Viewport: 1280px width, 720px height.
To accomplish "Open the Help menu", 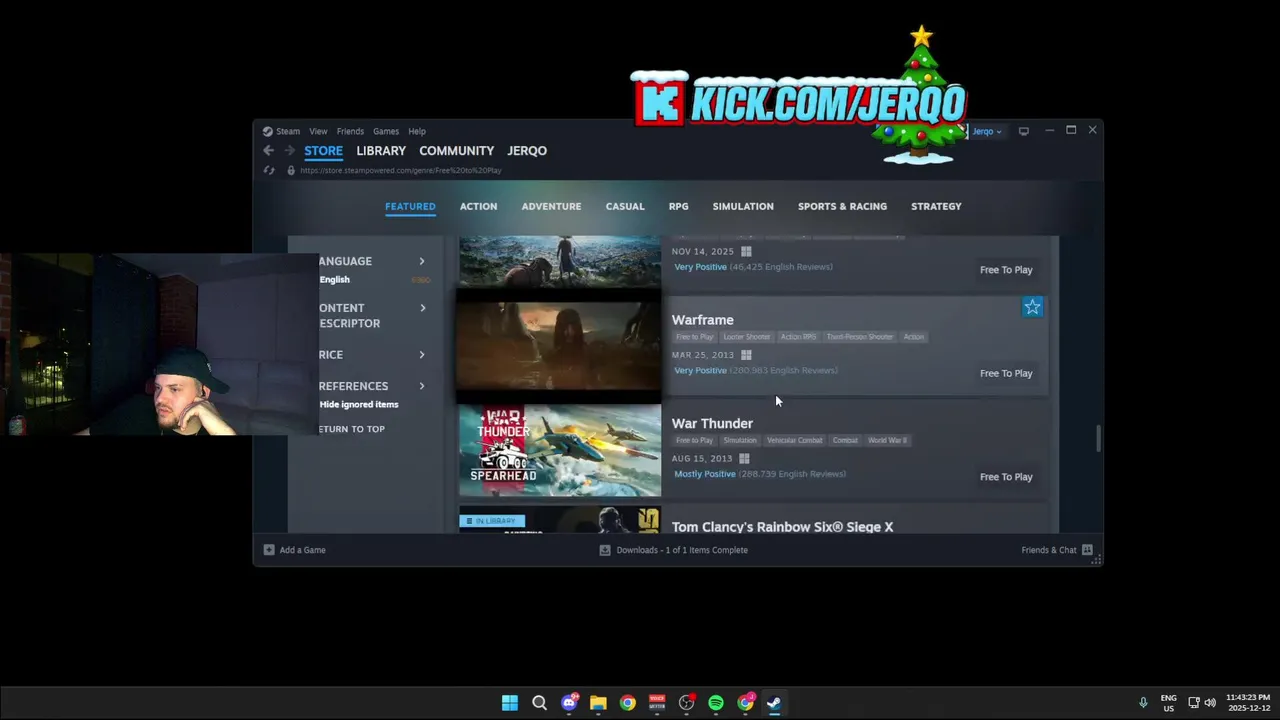I will point(417,131).
